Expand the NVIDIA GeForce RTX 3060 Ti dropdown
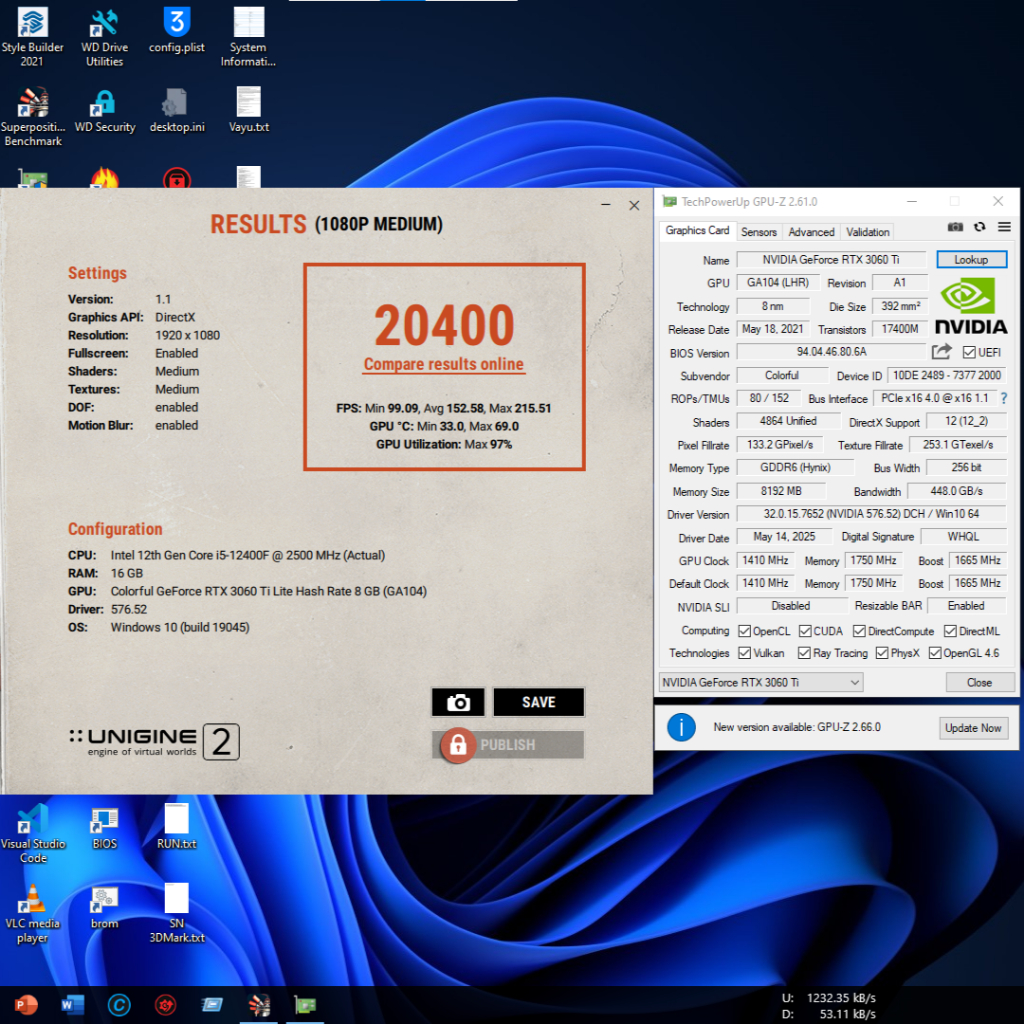 760,682
